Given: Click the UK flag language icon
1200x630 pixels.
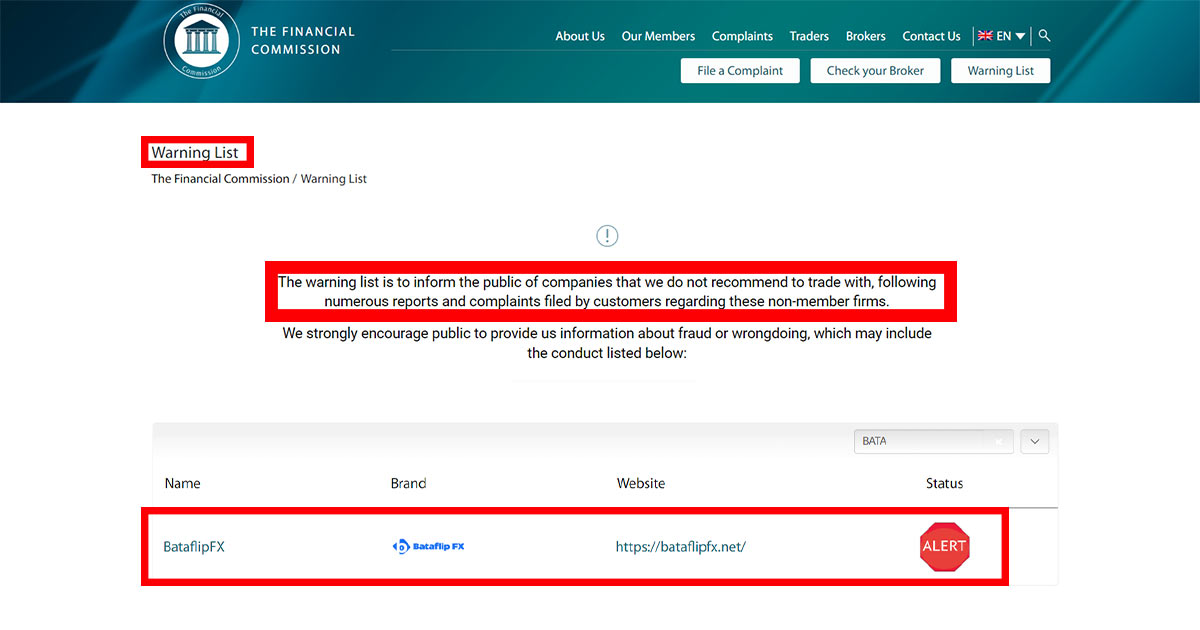Looking at the screenshot, I should (x=985, y=36).
